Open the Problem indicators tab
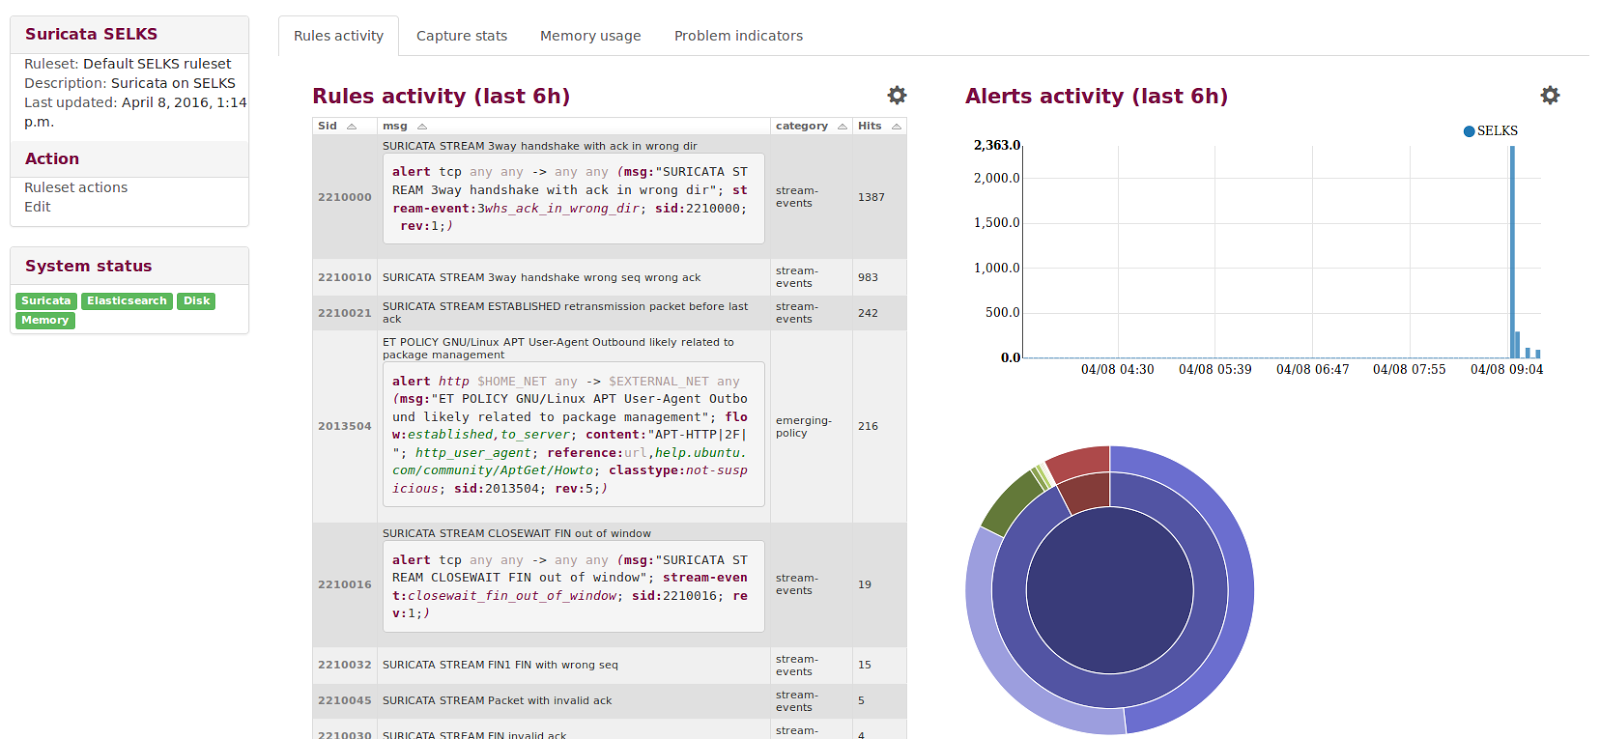Screen dimensions: 1600x739 (x=738, y=36)
